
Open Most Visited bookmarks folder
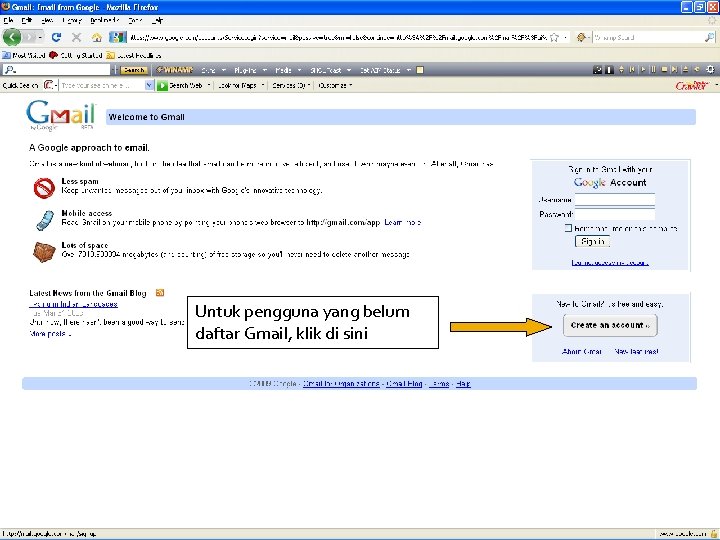[24, 55]
